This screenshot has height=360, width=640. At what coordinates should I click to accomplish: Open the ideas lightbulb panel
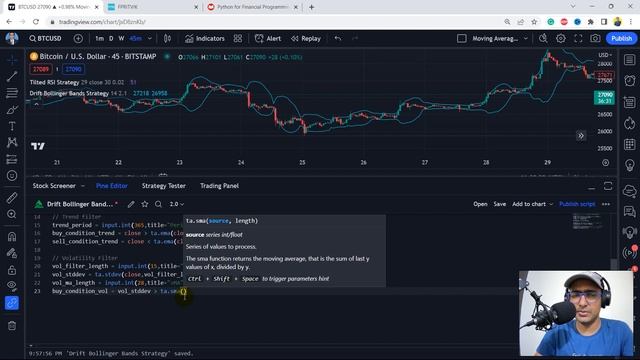(x=629, y=165)
